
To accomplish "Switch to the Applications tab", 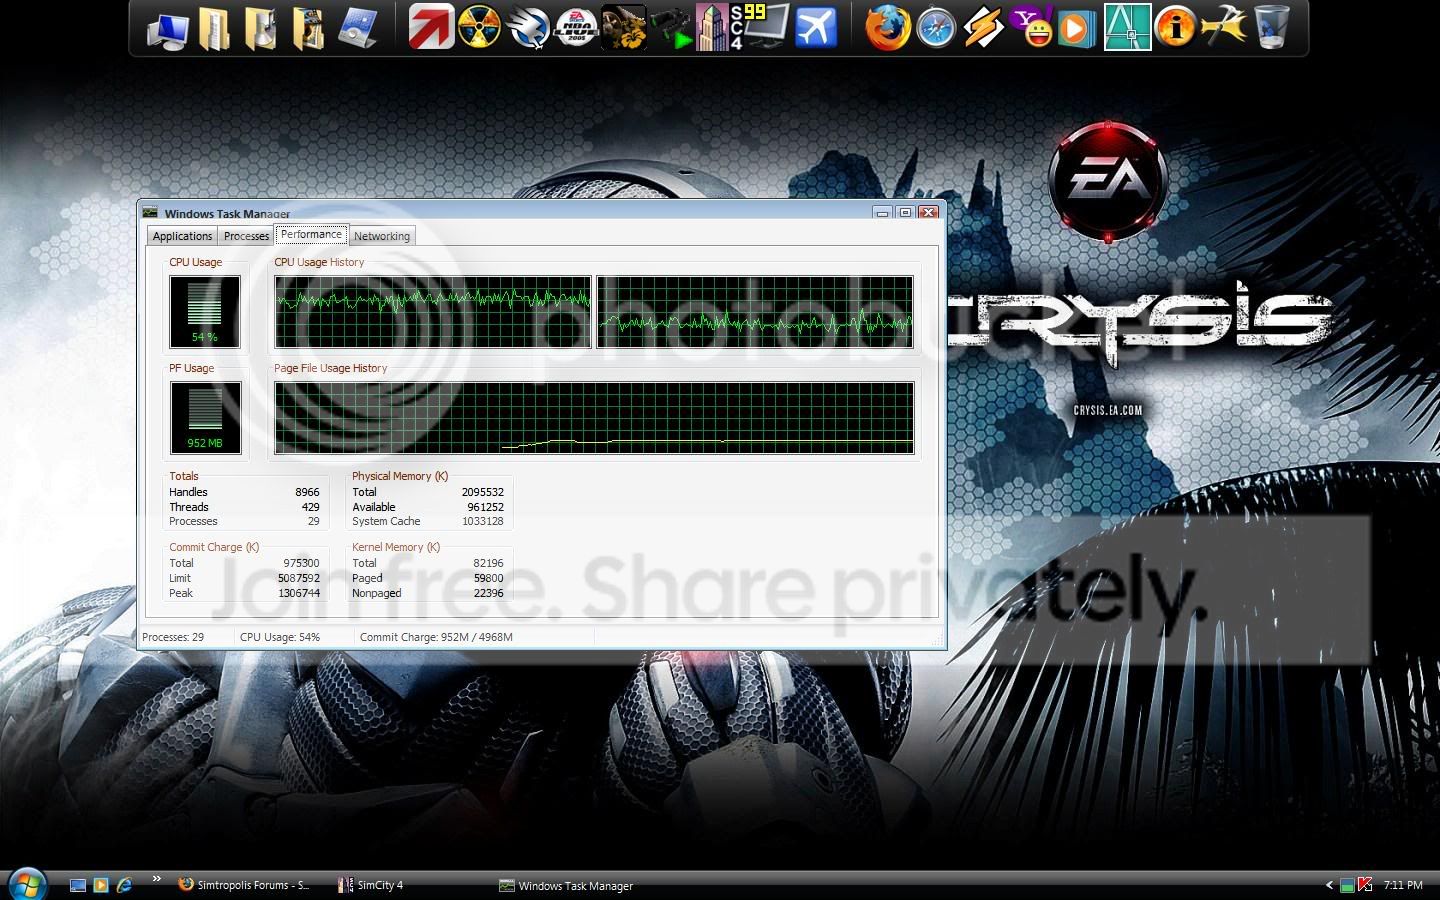I will [182, 236].
